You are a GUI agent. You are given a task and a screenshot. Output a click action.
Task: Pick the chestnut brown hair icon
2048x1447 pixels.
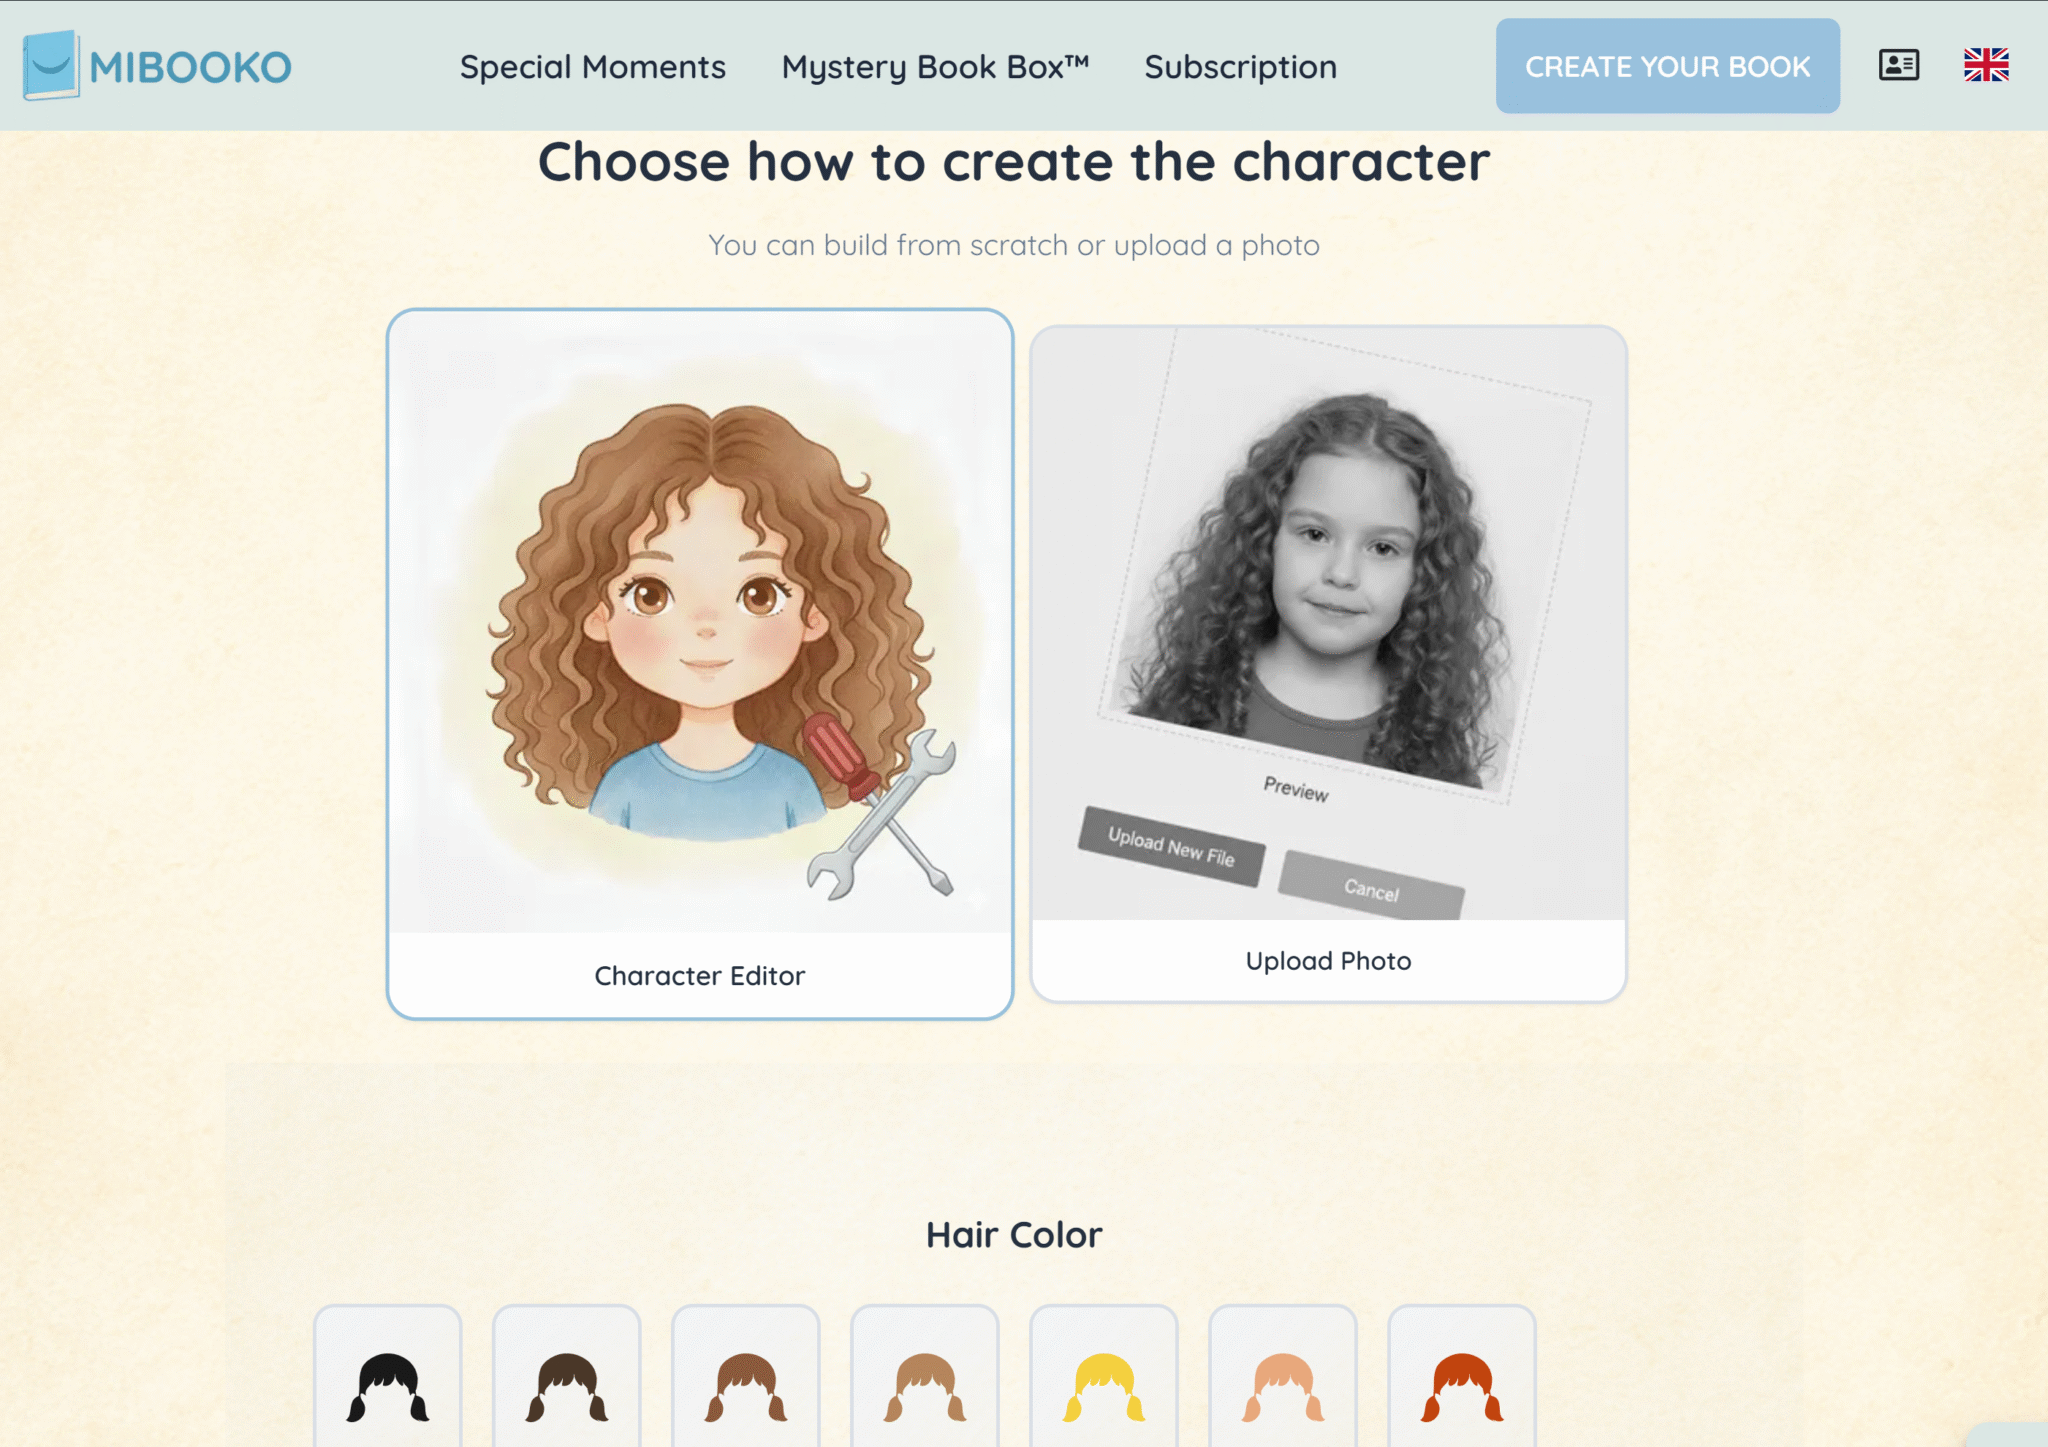point(746,1386)
